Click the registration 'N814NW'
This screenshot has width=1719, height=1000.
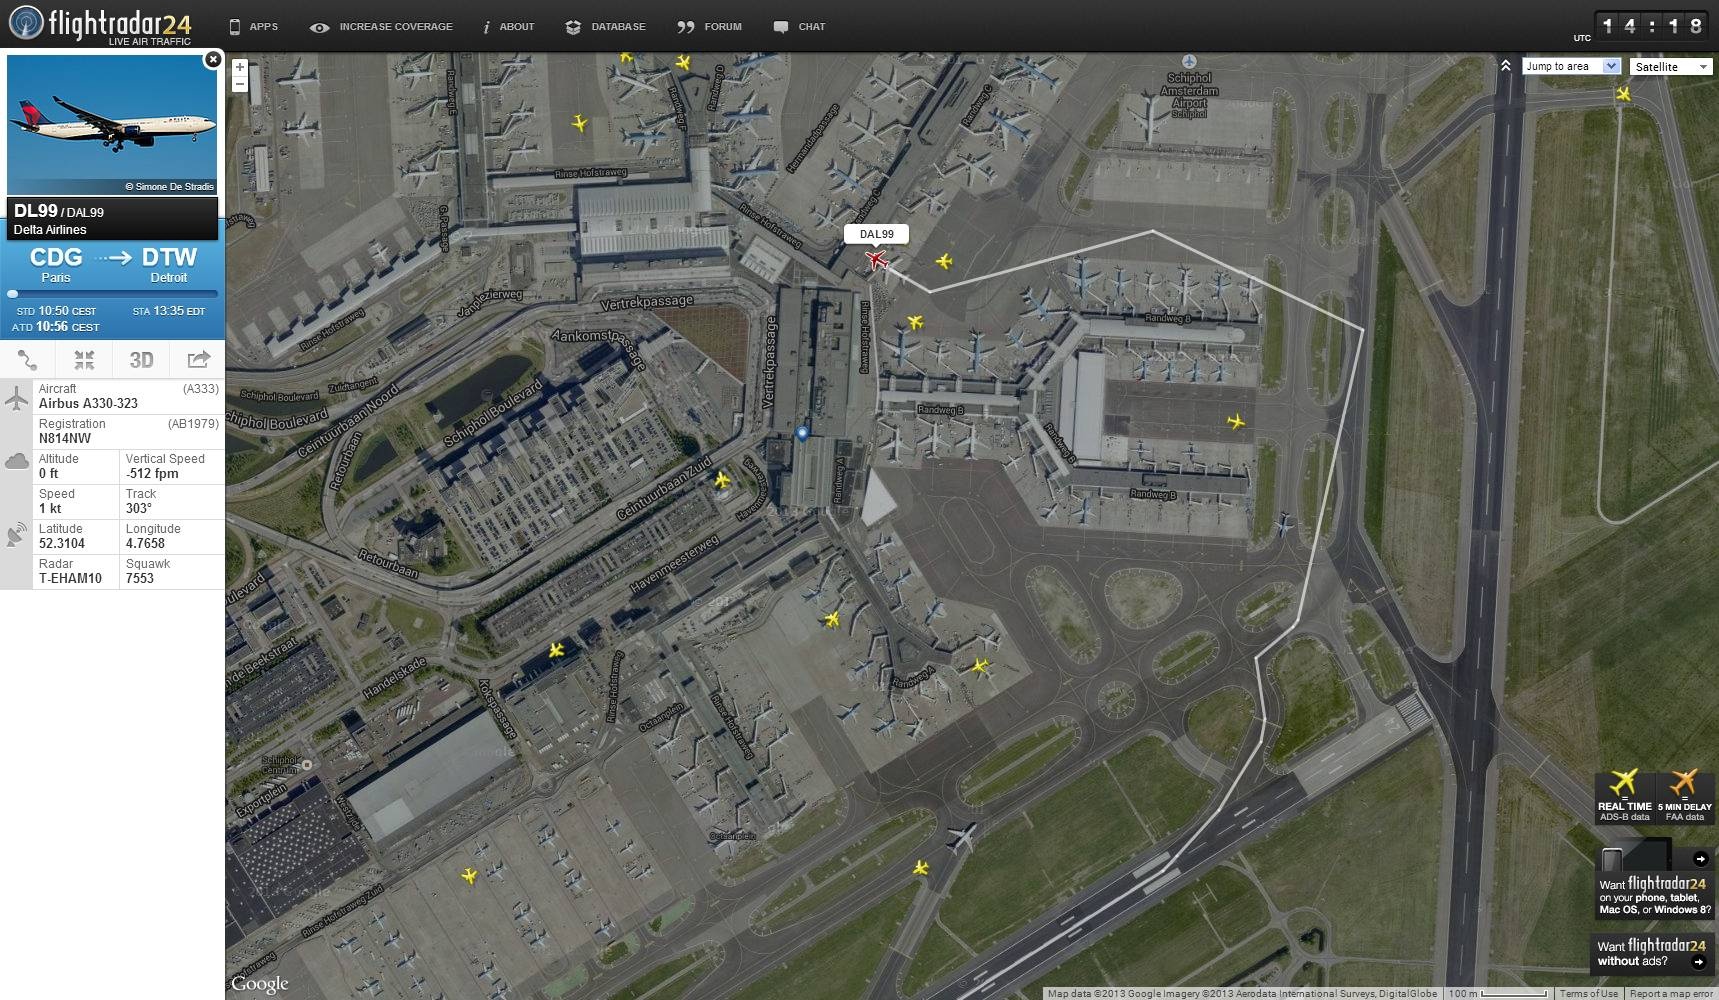(x=65, y=438)
